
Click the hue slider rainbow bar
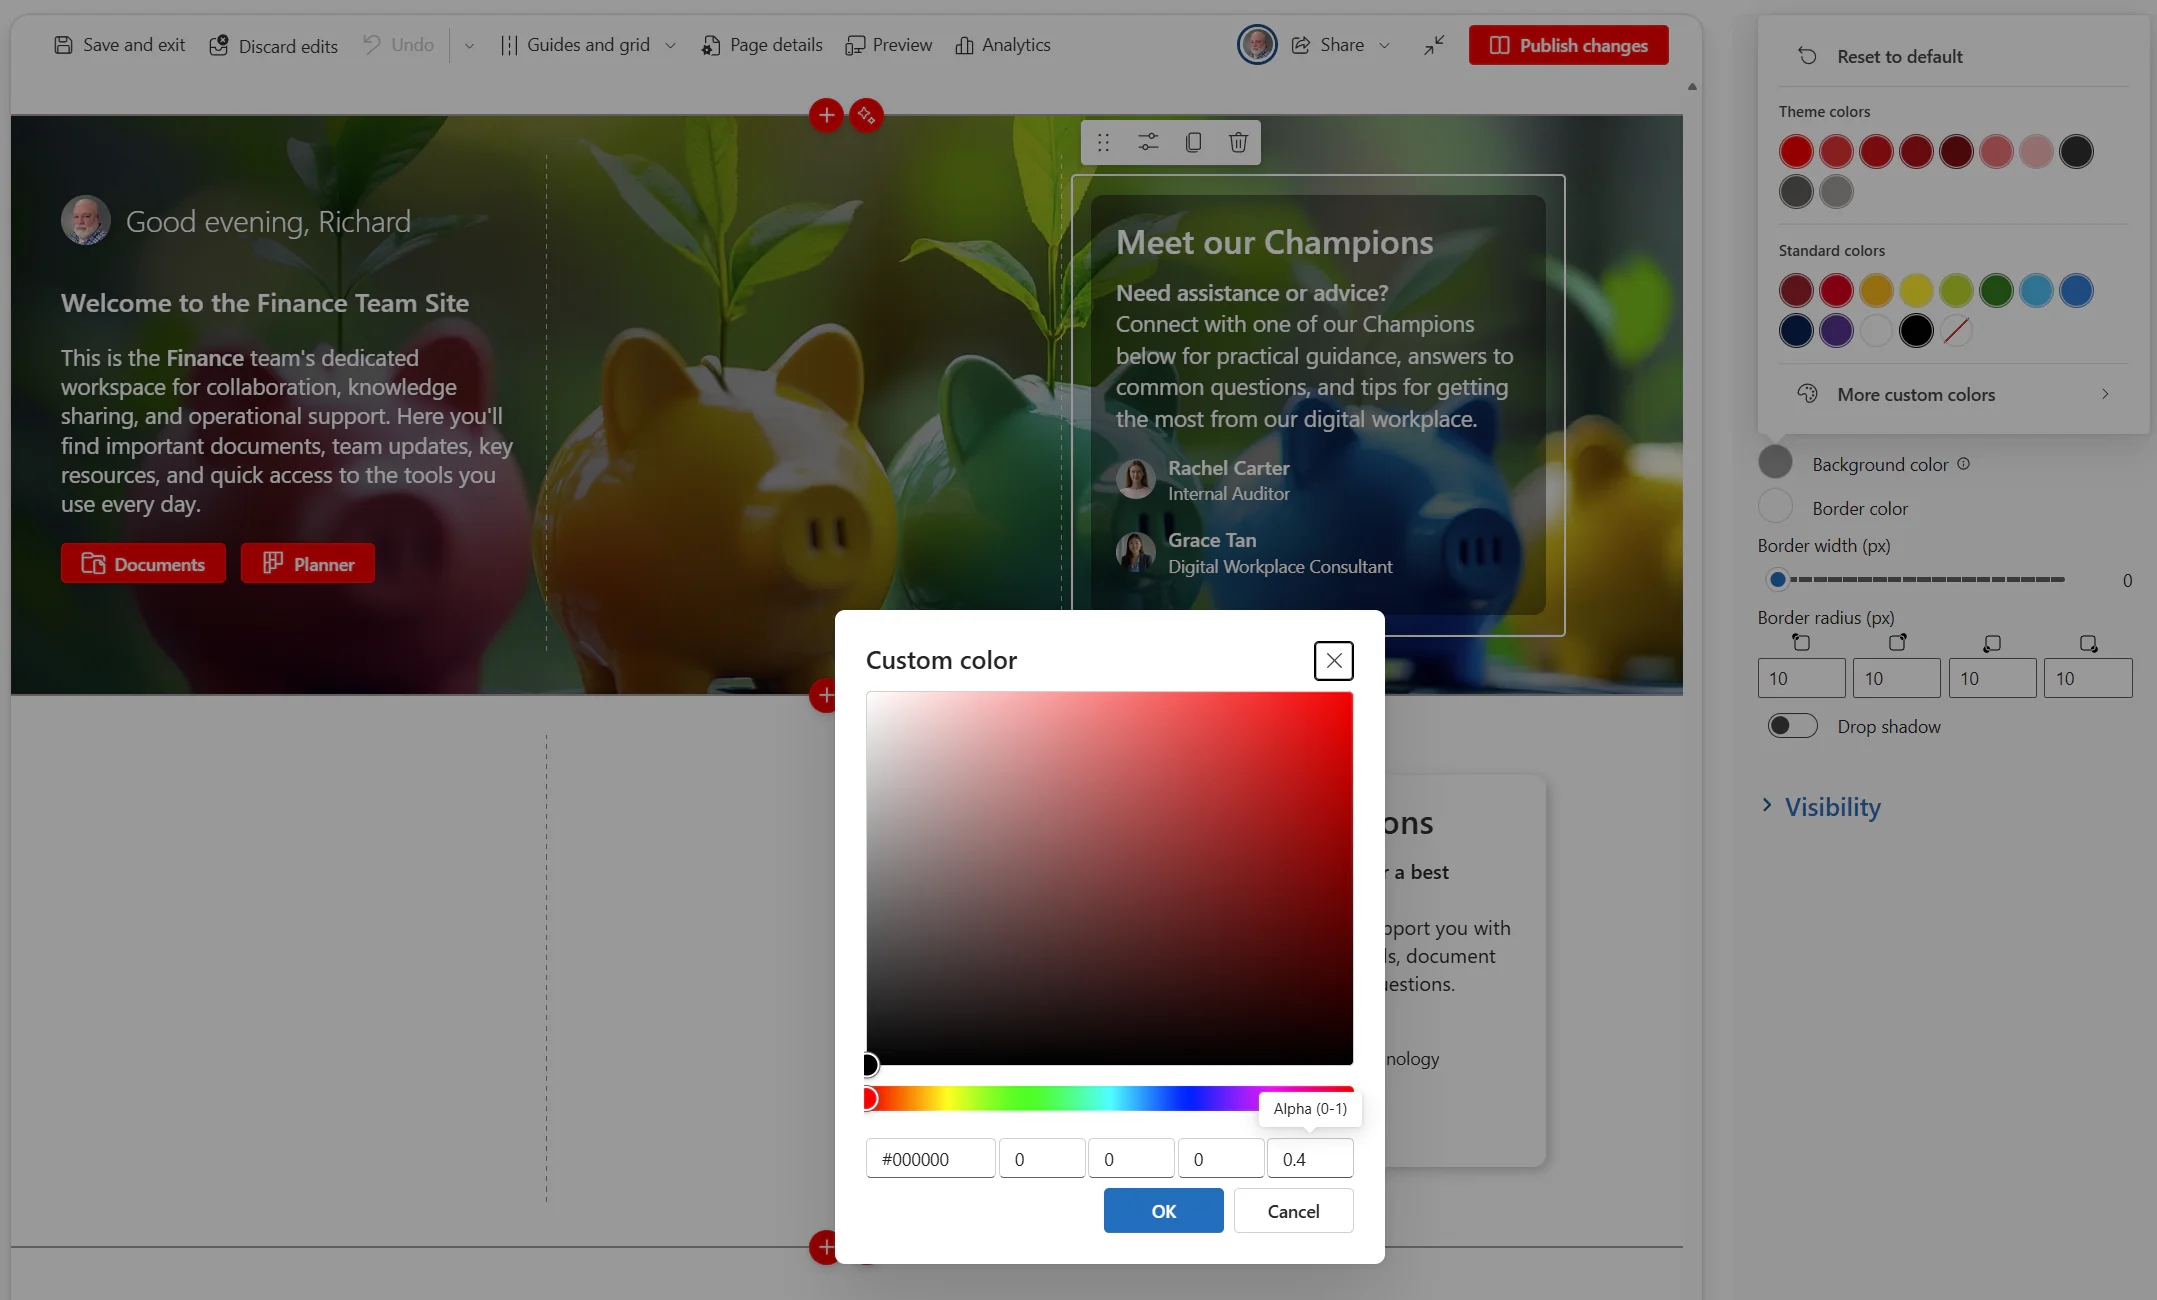coord(1109,1098)
